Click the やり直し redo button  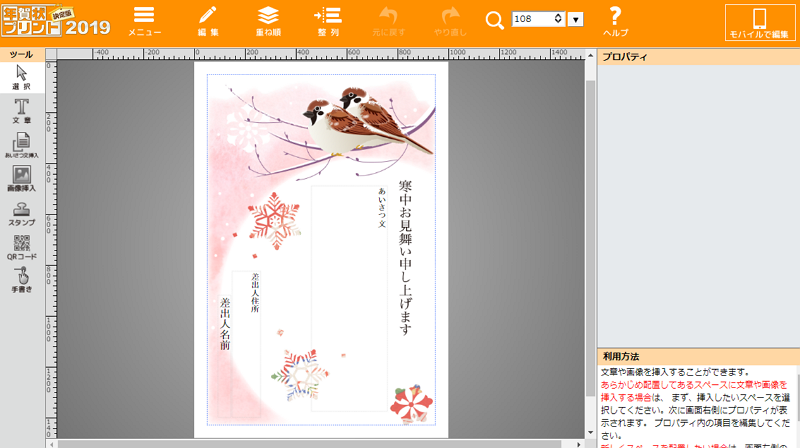(448, 22)
